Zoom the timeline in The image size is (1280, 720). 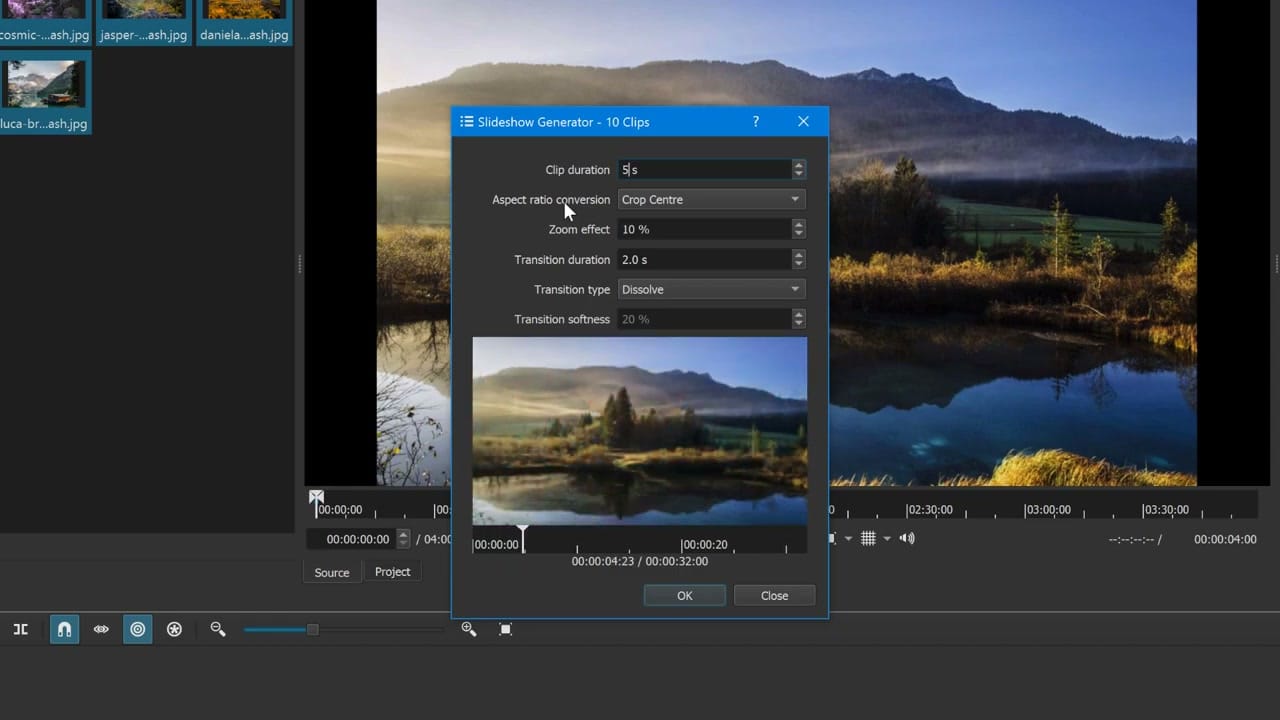[468, 629]
